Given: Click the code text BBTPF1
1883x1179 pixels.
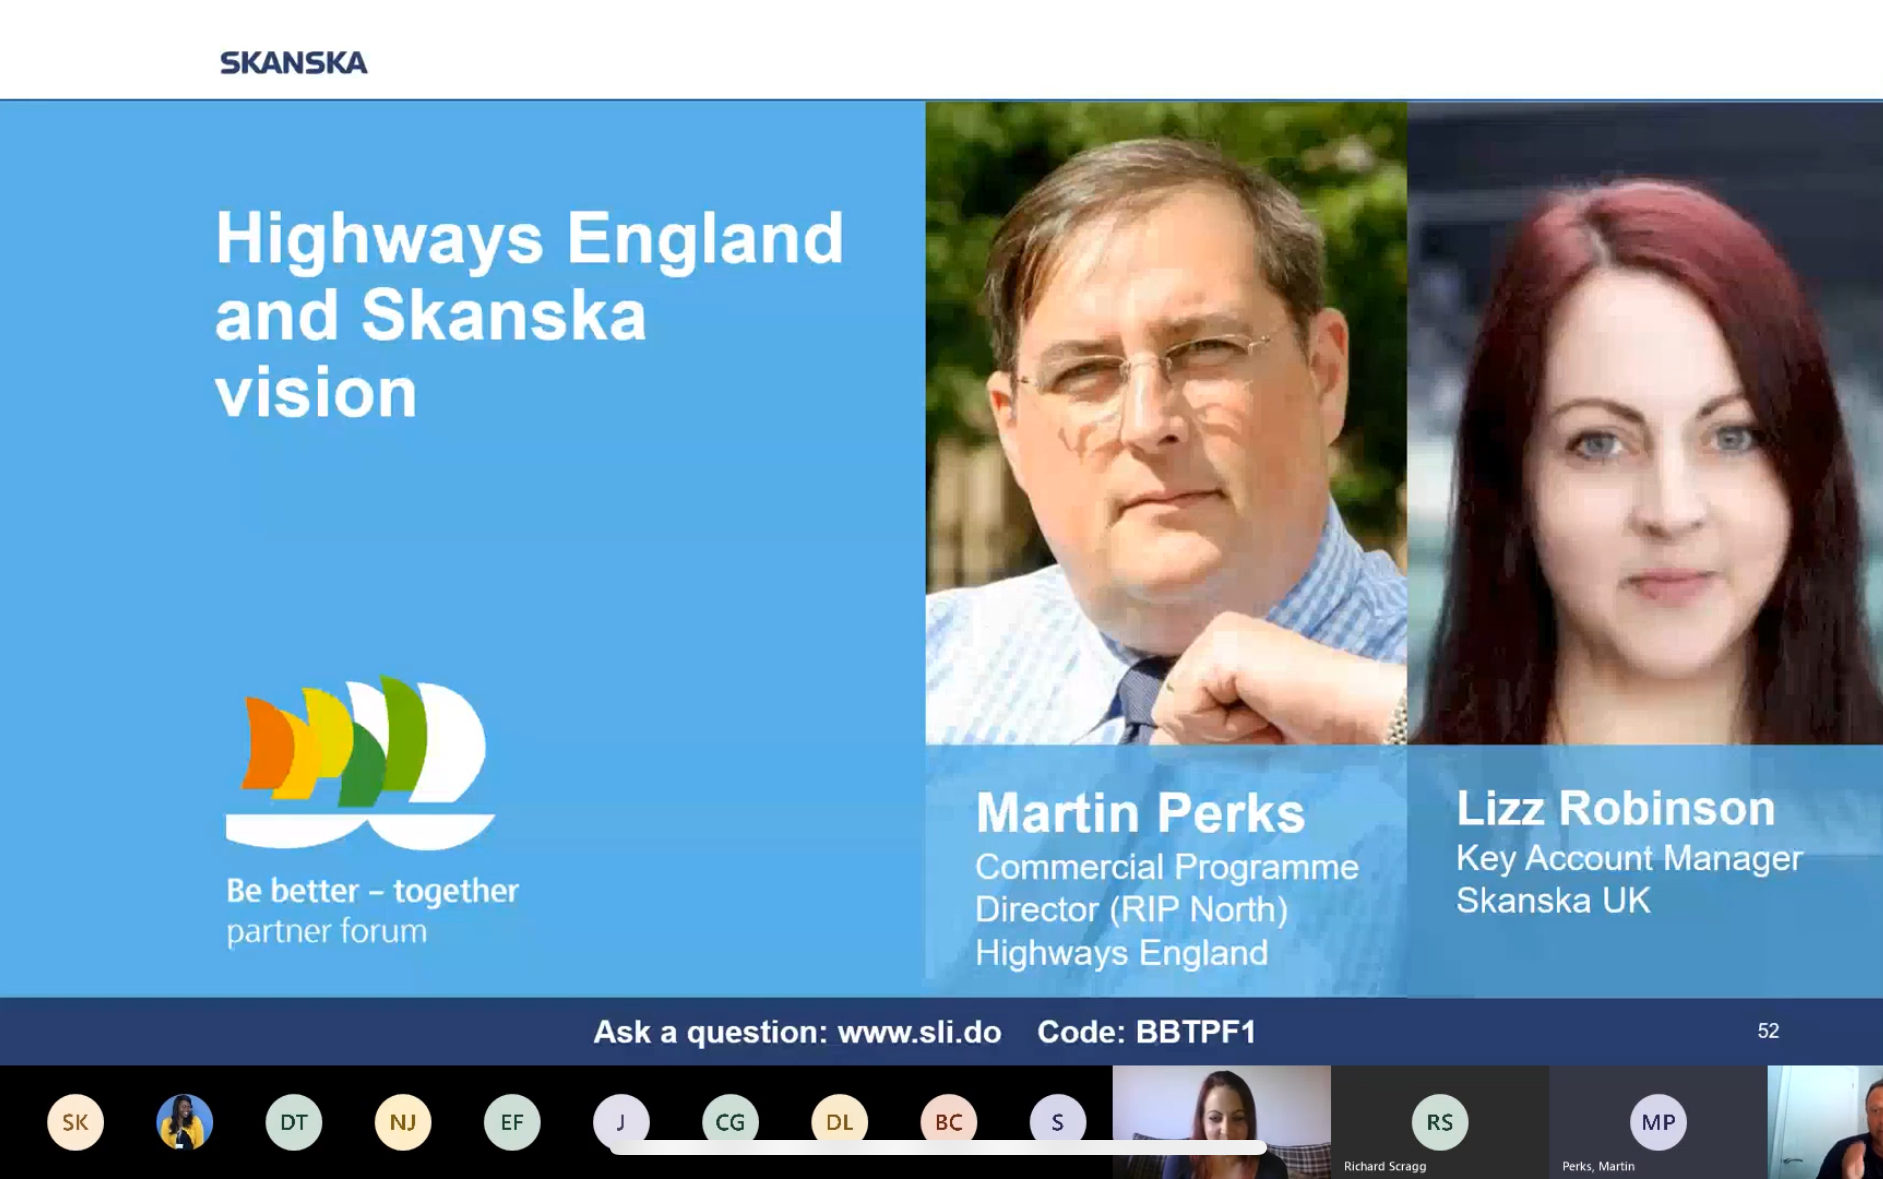Looking at the screenshot, I should click(x=1196, y=1032).
